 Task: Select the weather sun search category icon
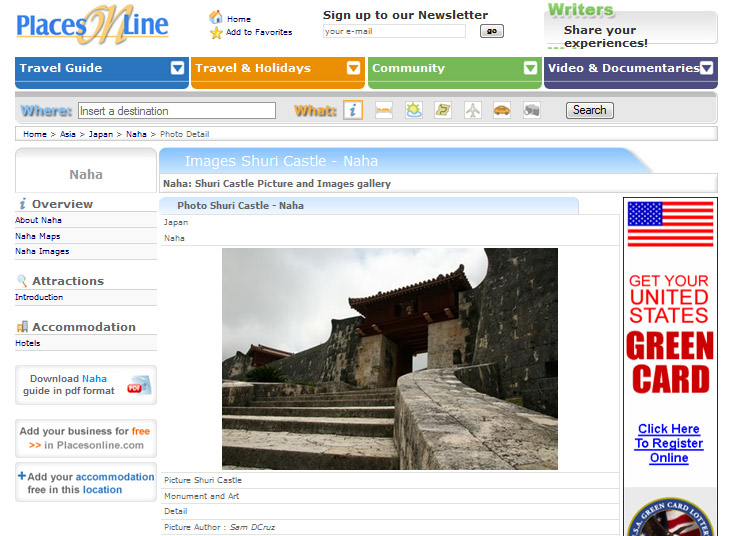pos(414,111)
